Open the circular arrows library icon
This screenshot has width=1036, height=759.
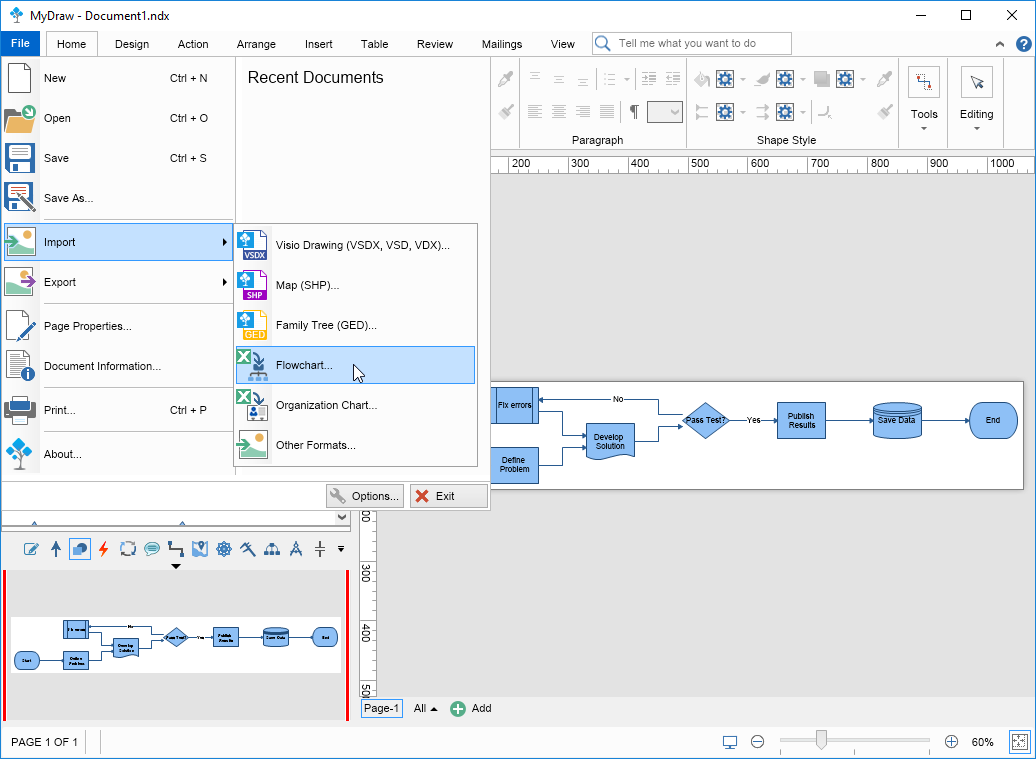[128, 549]
